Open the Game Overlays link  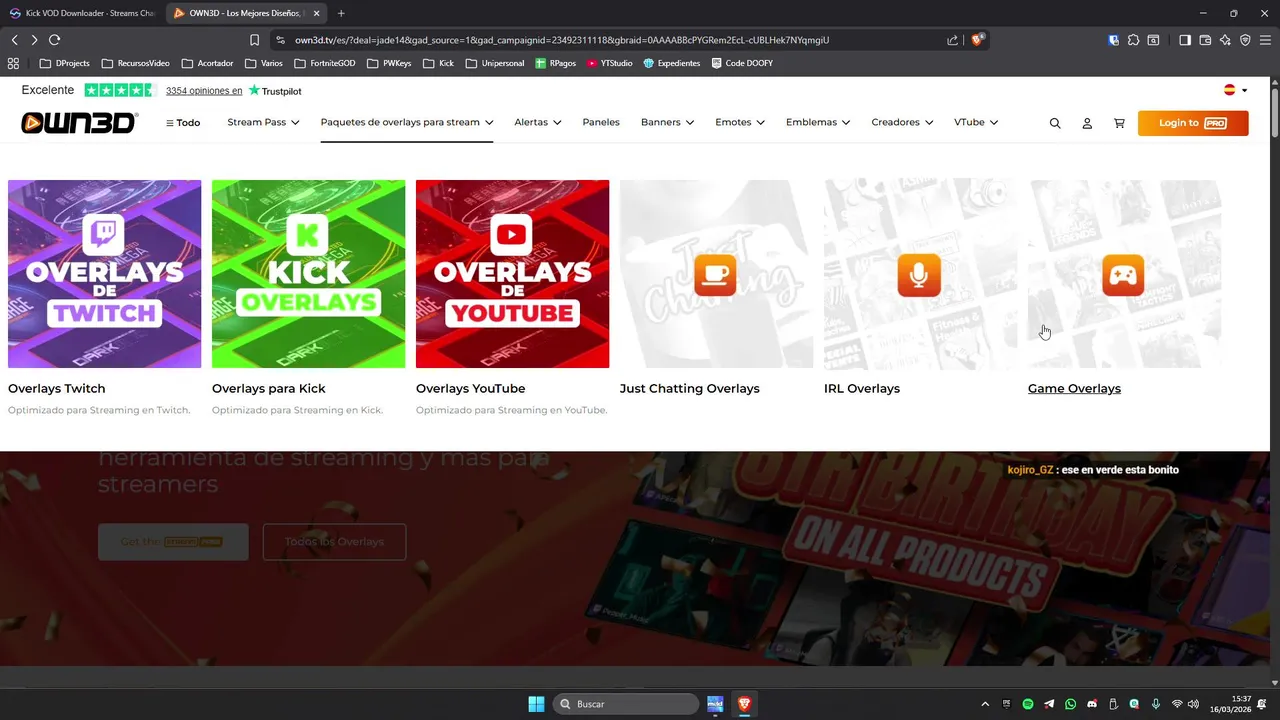[x=1074, y=388]
